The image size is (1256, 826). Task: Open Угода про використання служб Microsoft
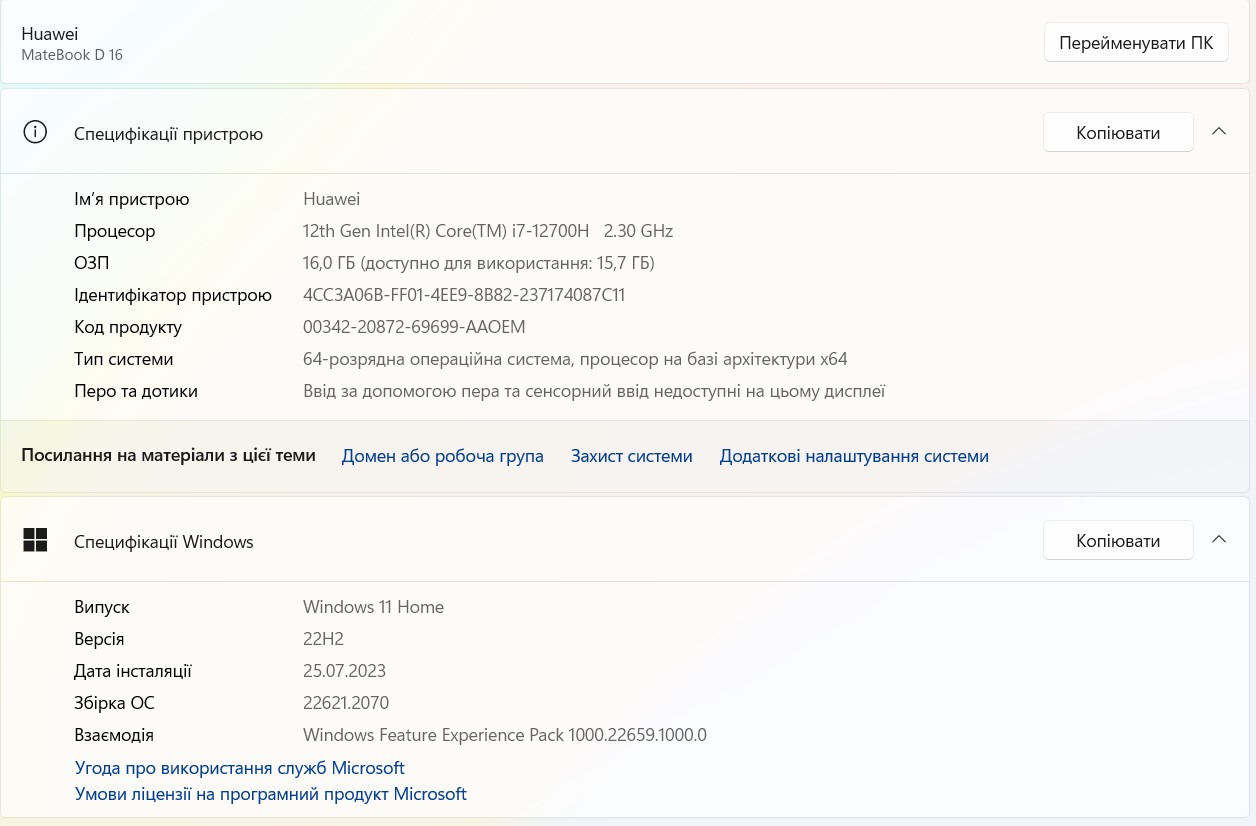pyautogui.click(x=240, y=768)
